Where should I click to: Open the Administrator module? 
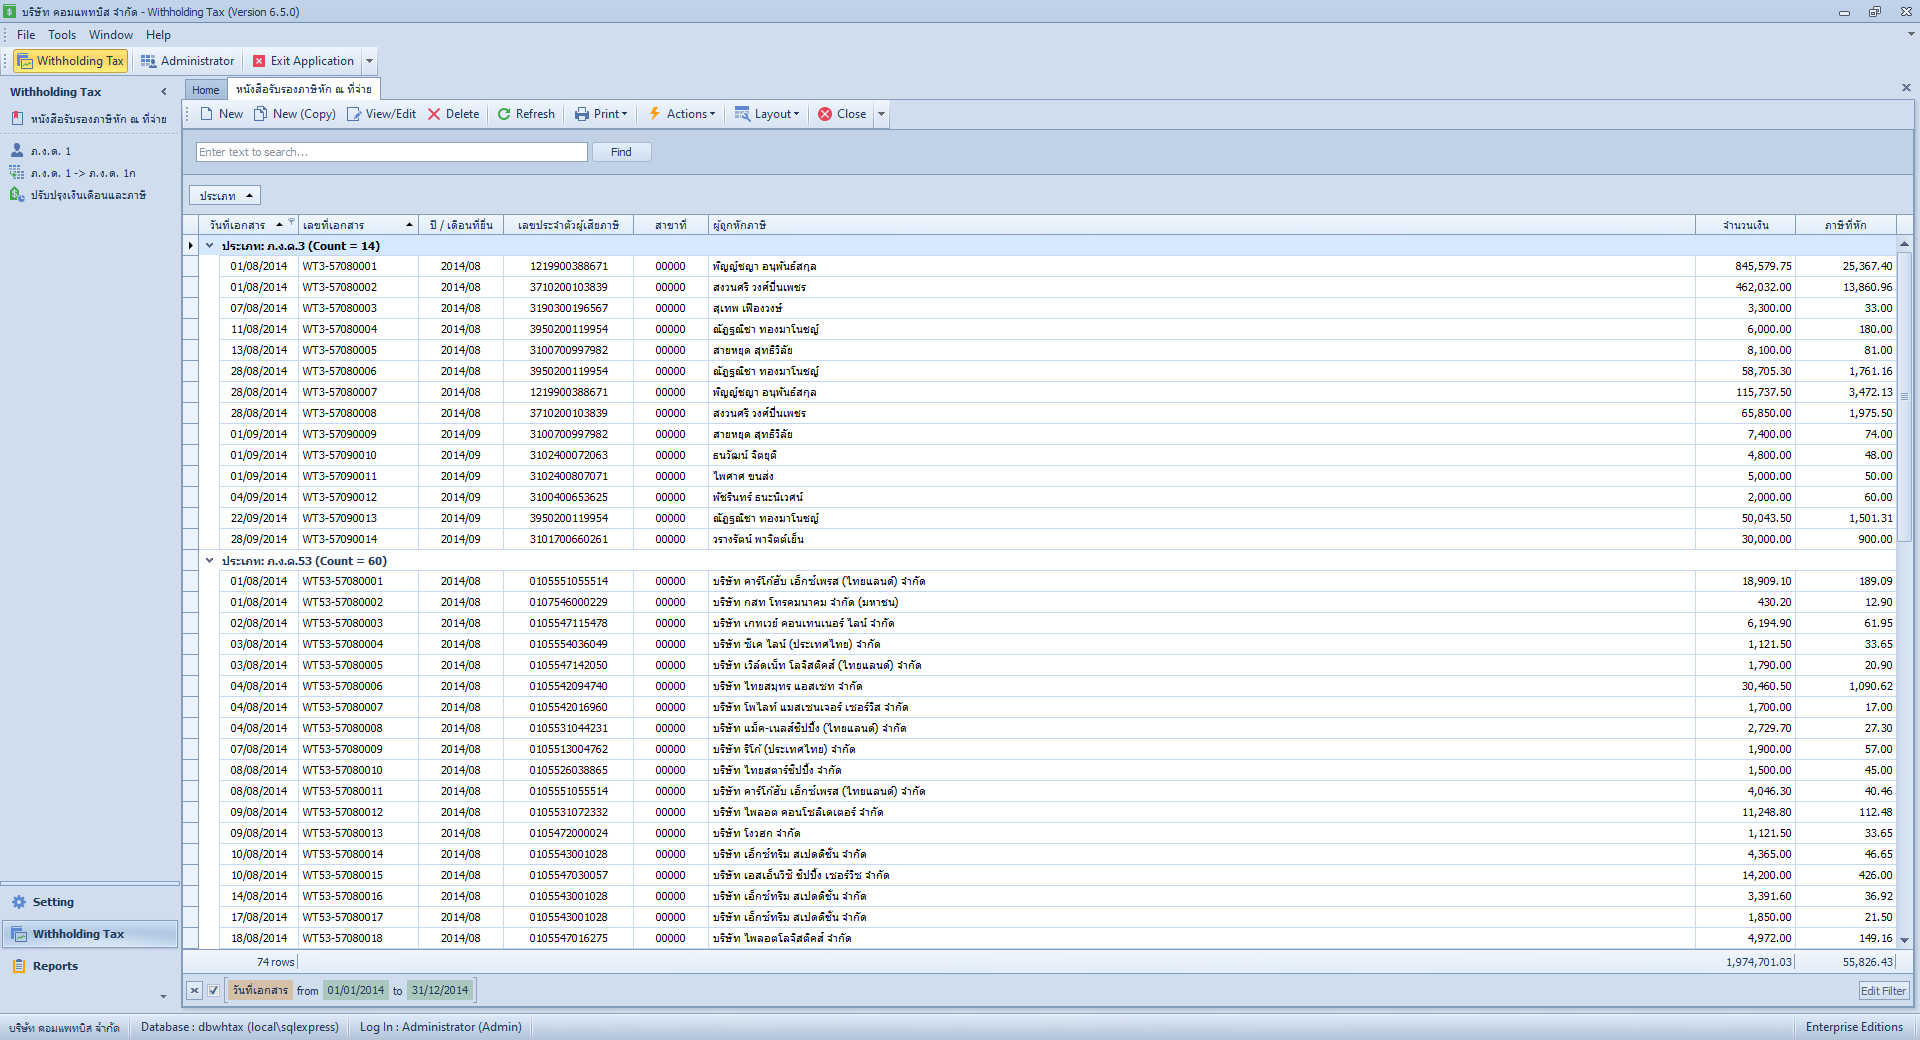(x=188, y=61)
